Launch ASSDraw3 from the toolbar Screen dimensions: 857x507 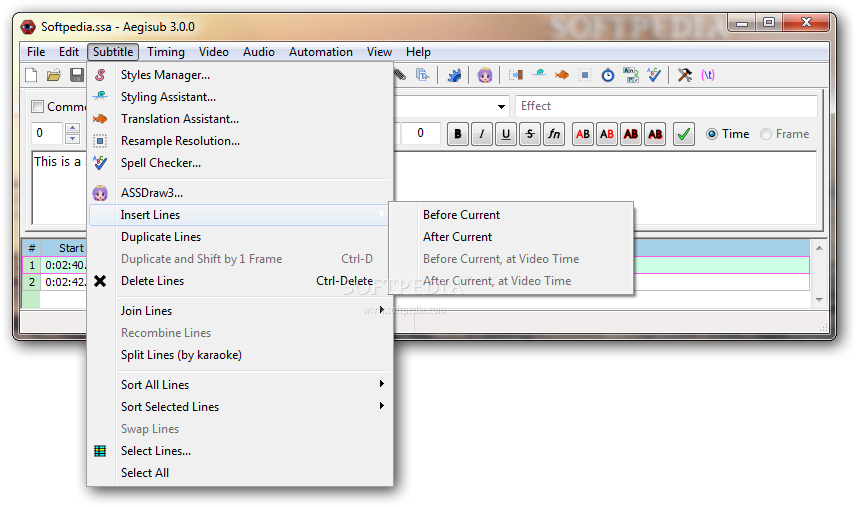click(x=485, y=75)
